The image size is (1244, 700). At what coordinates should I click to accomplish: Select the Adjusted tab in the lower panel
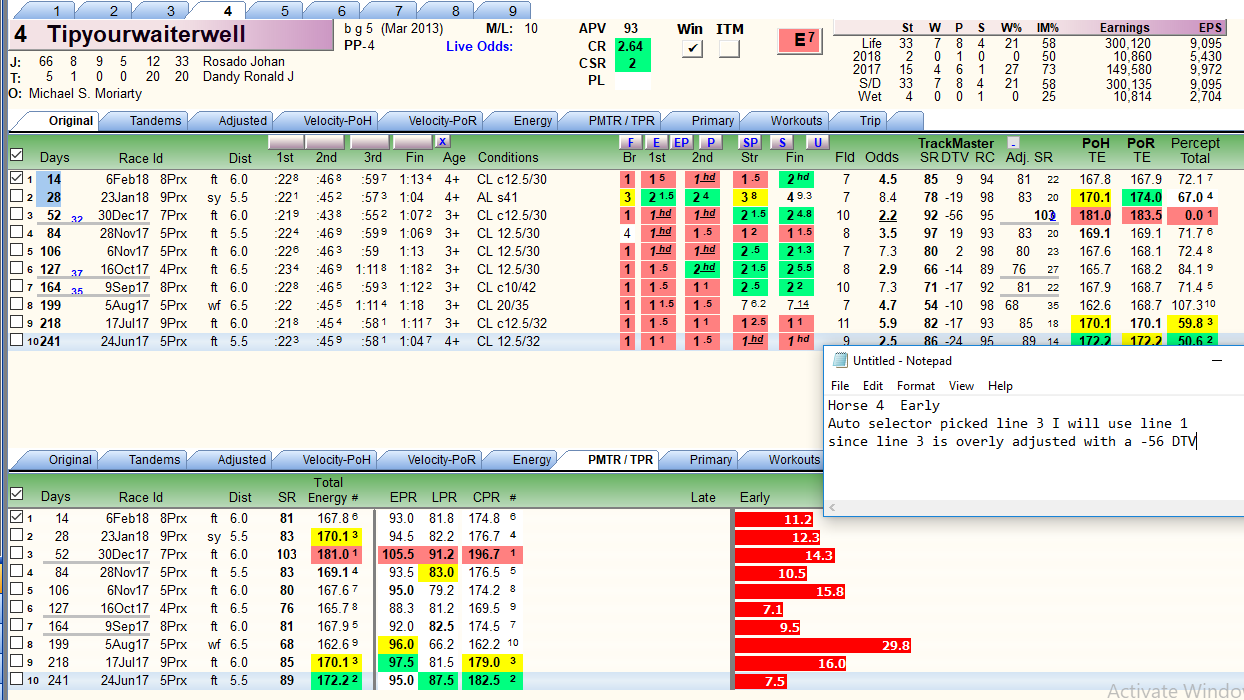click(242, 460)
